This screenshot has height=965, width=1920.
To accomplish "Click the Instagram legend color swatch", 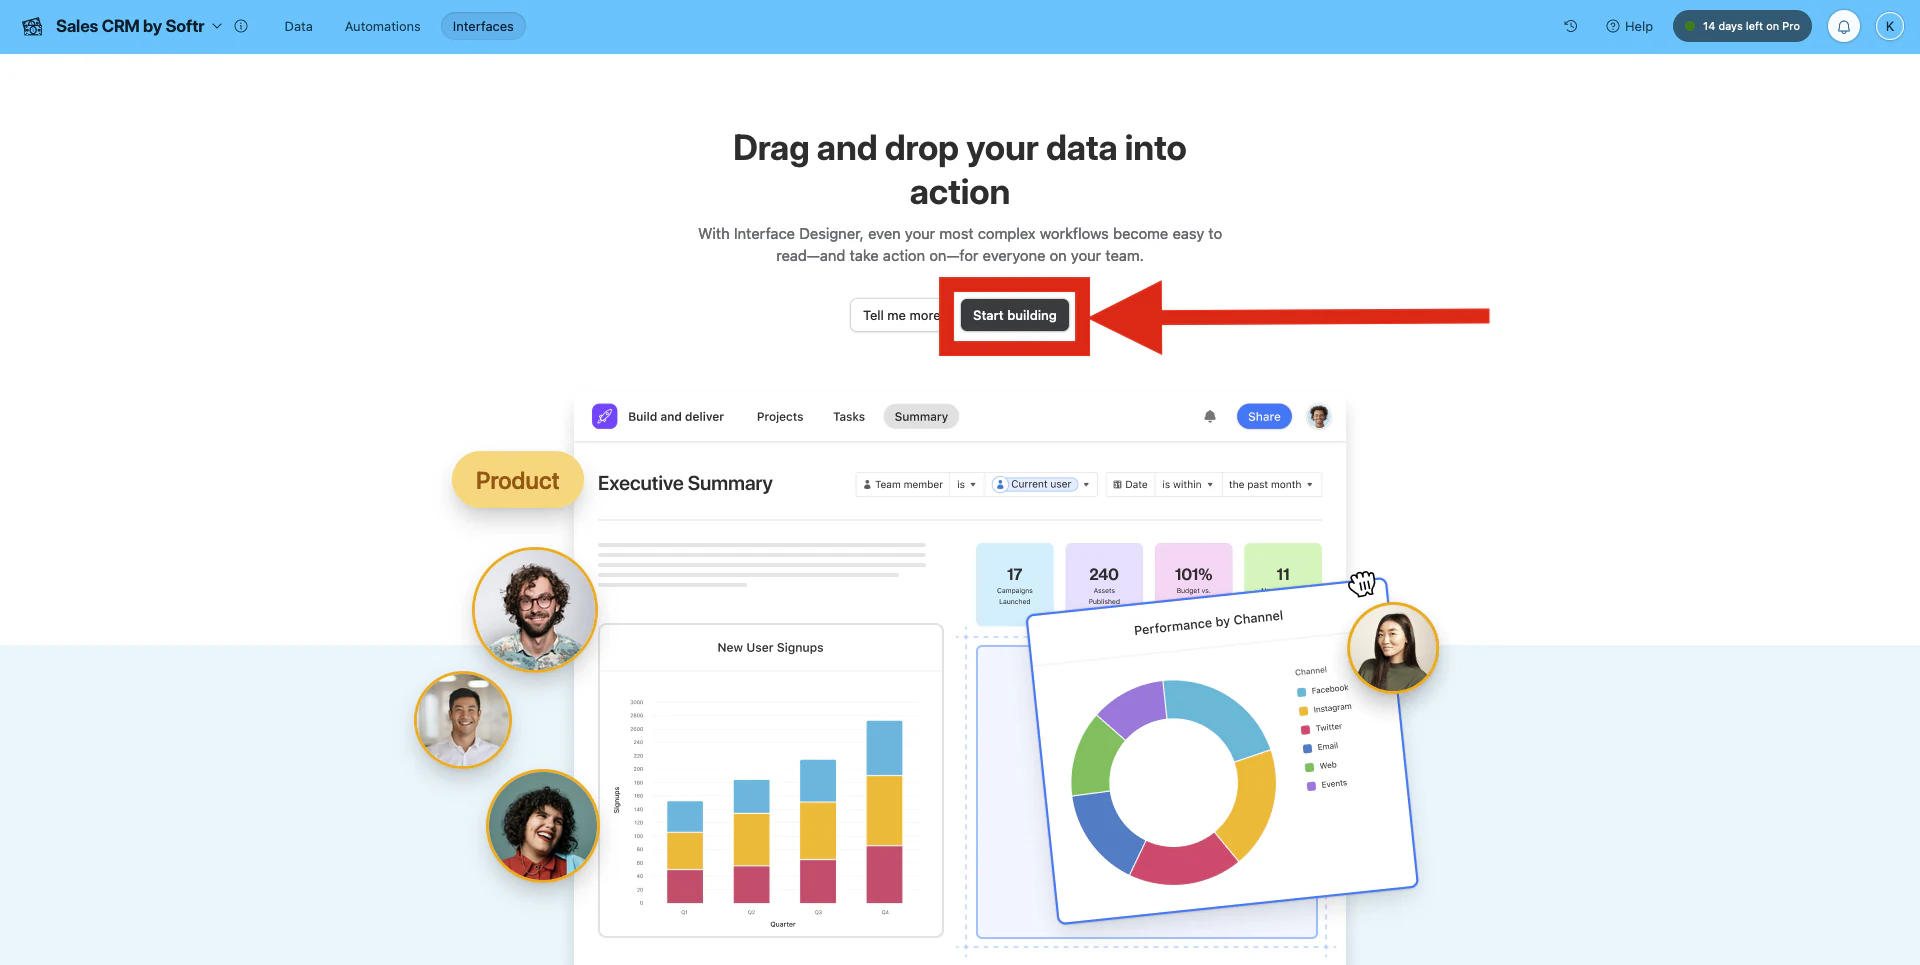I will [x=1303, y=711].
